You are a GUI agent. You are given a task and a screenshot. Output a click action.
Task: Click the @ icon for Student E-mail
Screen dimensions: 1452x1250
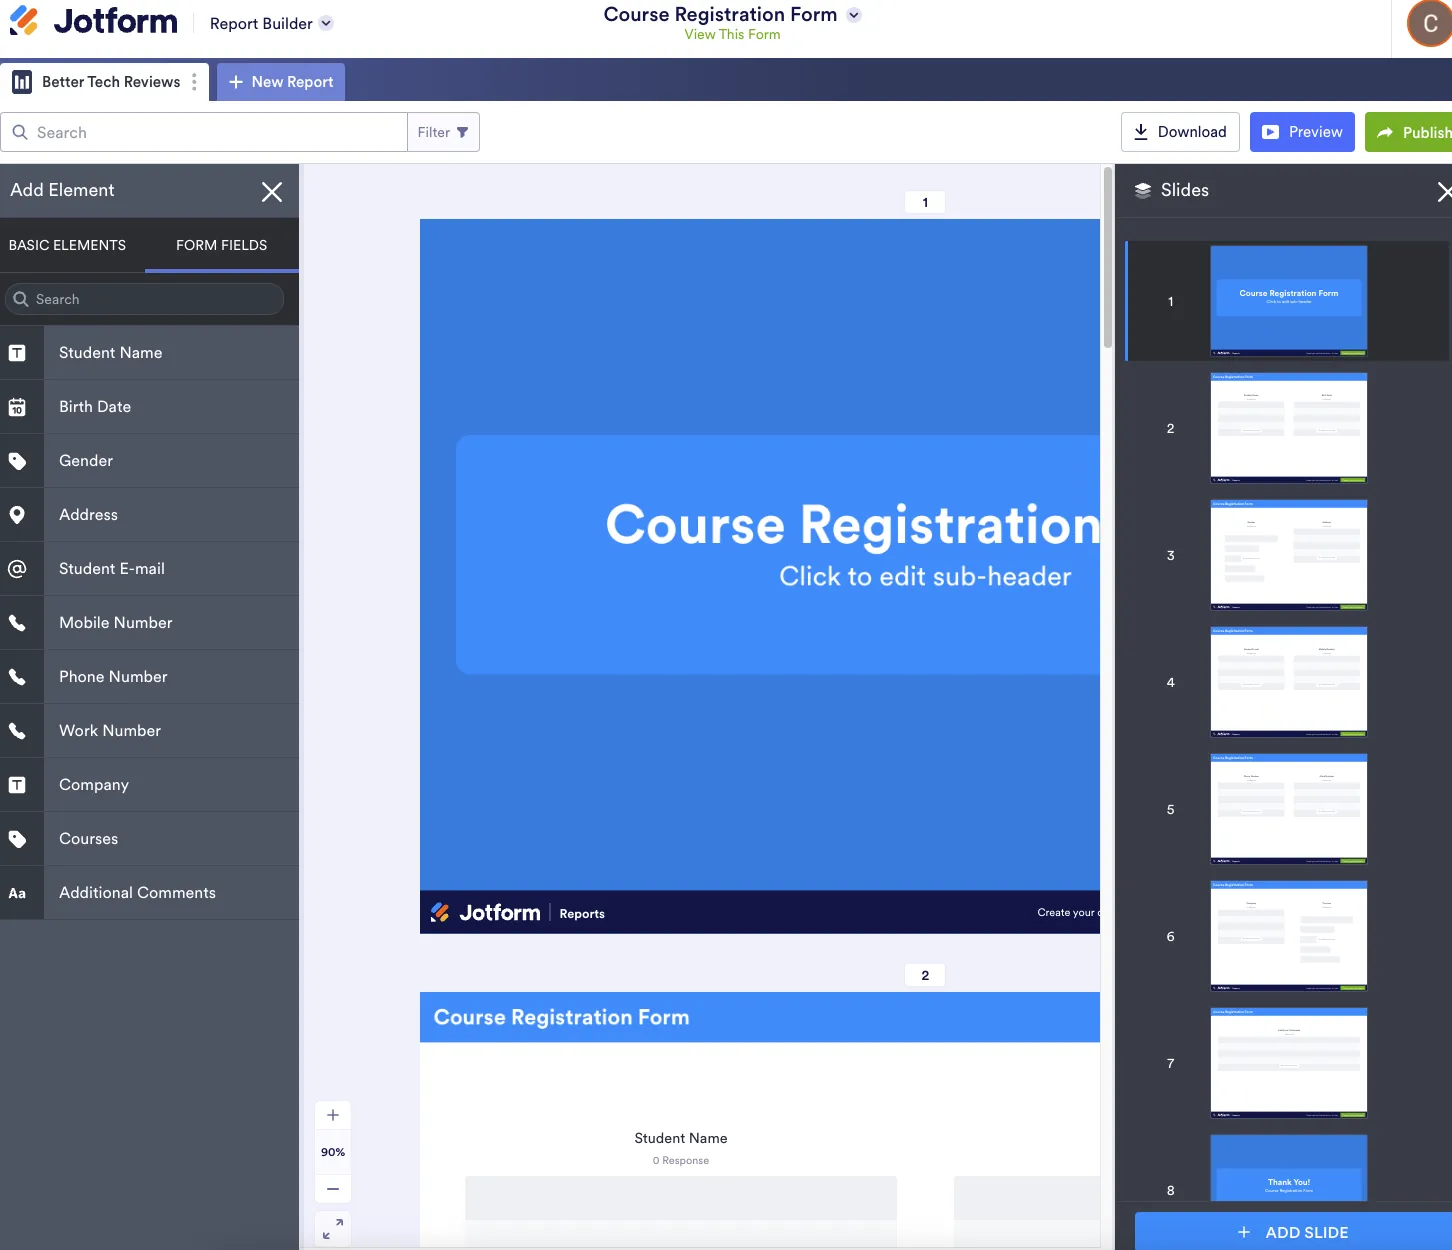(x=17, y=569)
